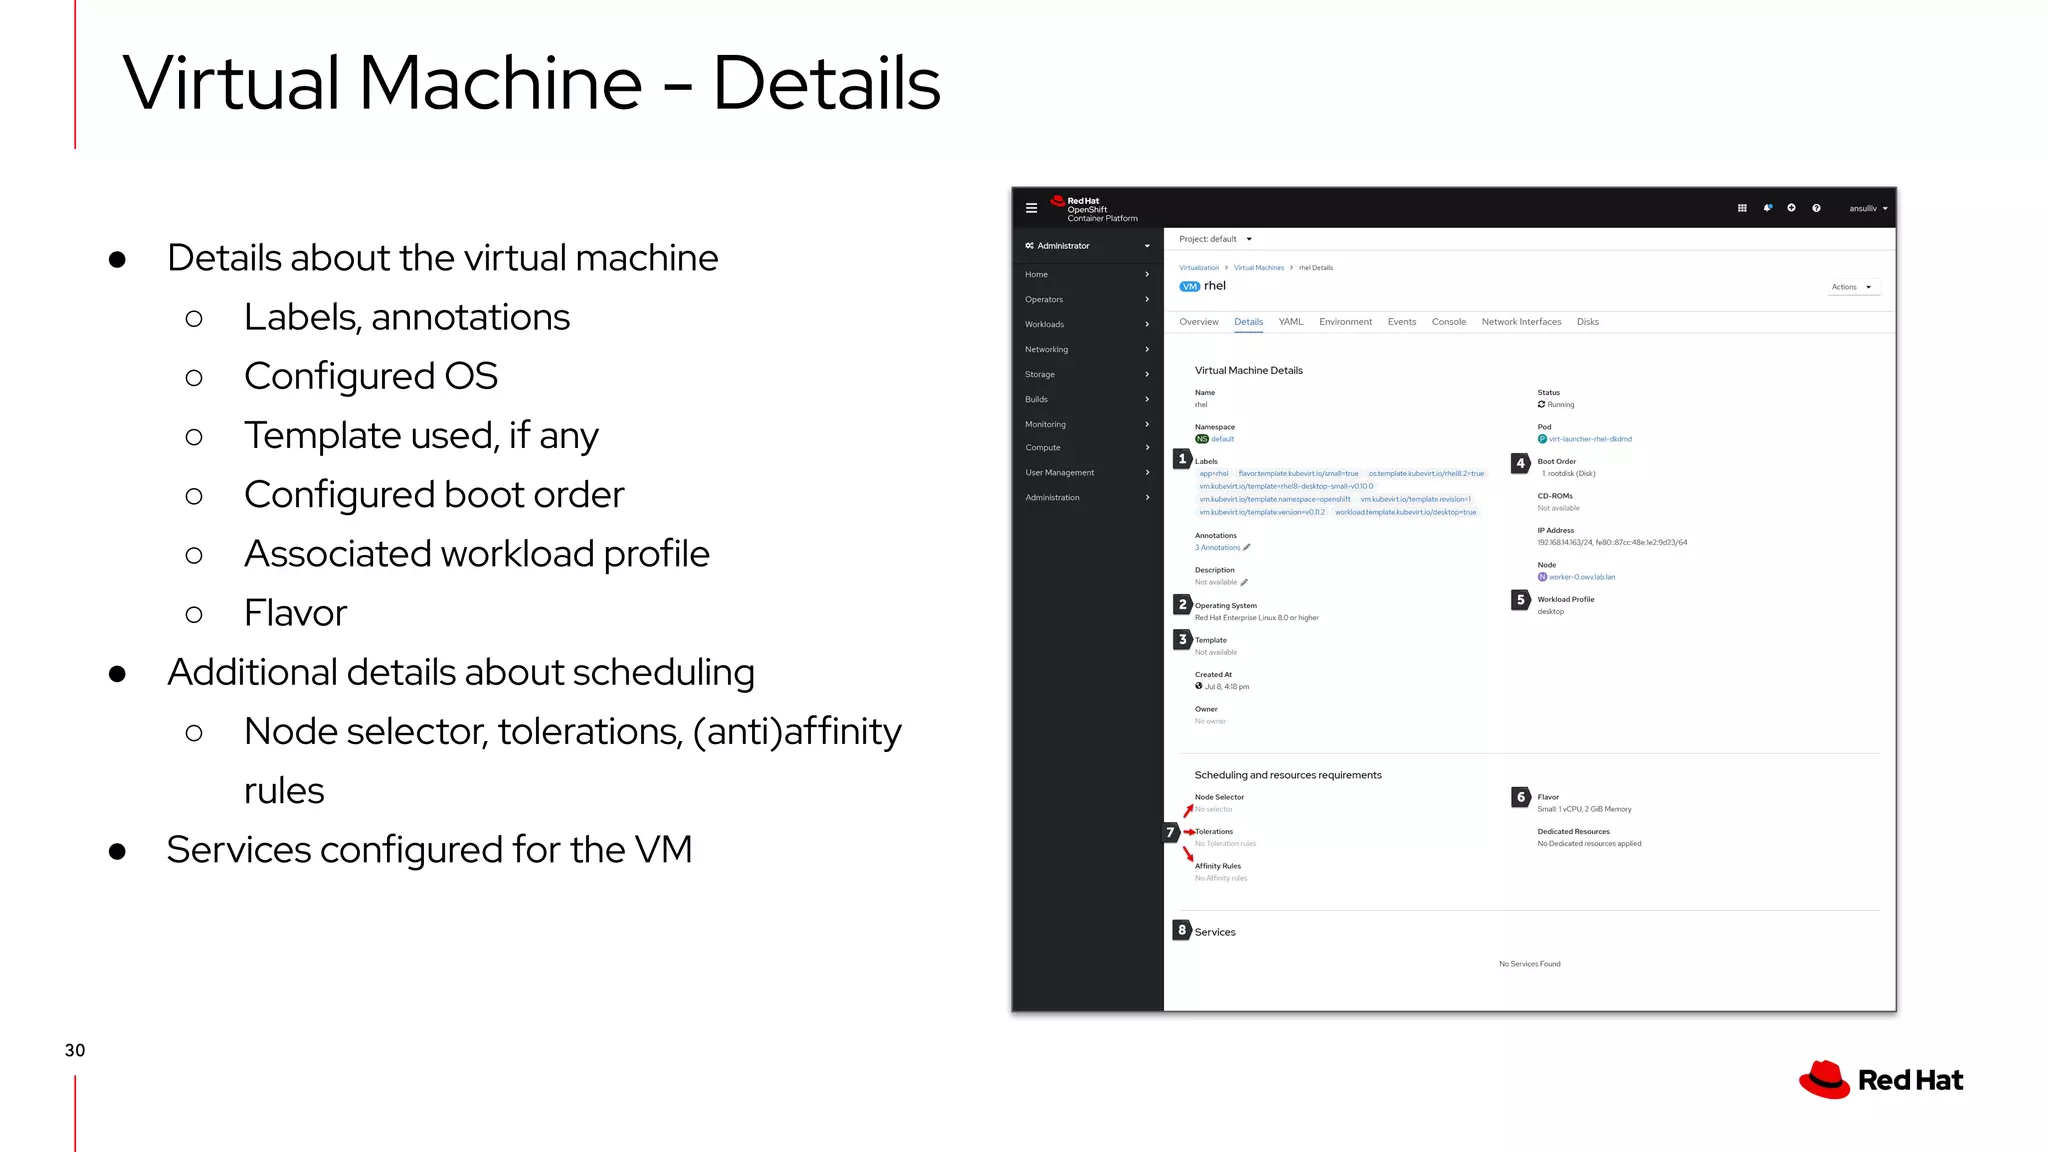Open the help question mark icon
This screenshot has width=2048, height=1152.
[x=1816, y=208]
